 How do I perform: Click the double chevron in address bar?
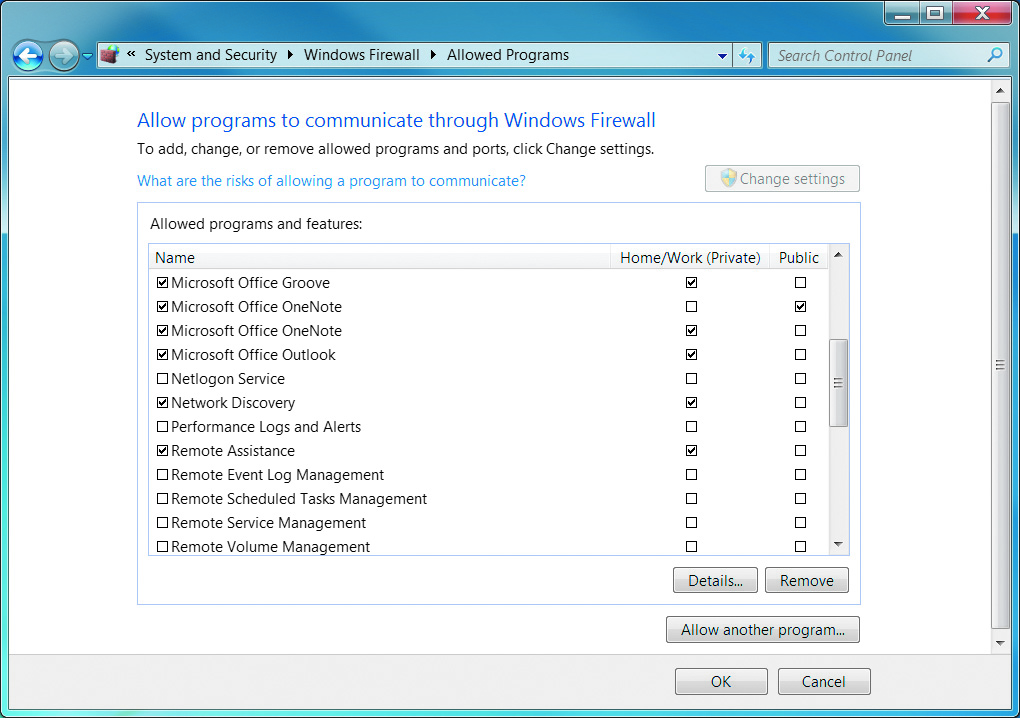(131, 54)
